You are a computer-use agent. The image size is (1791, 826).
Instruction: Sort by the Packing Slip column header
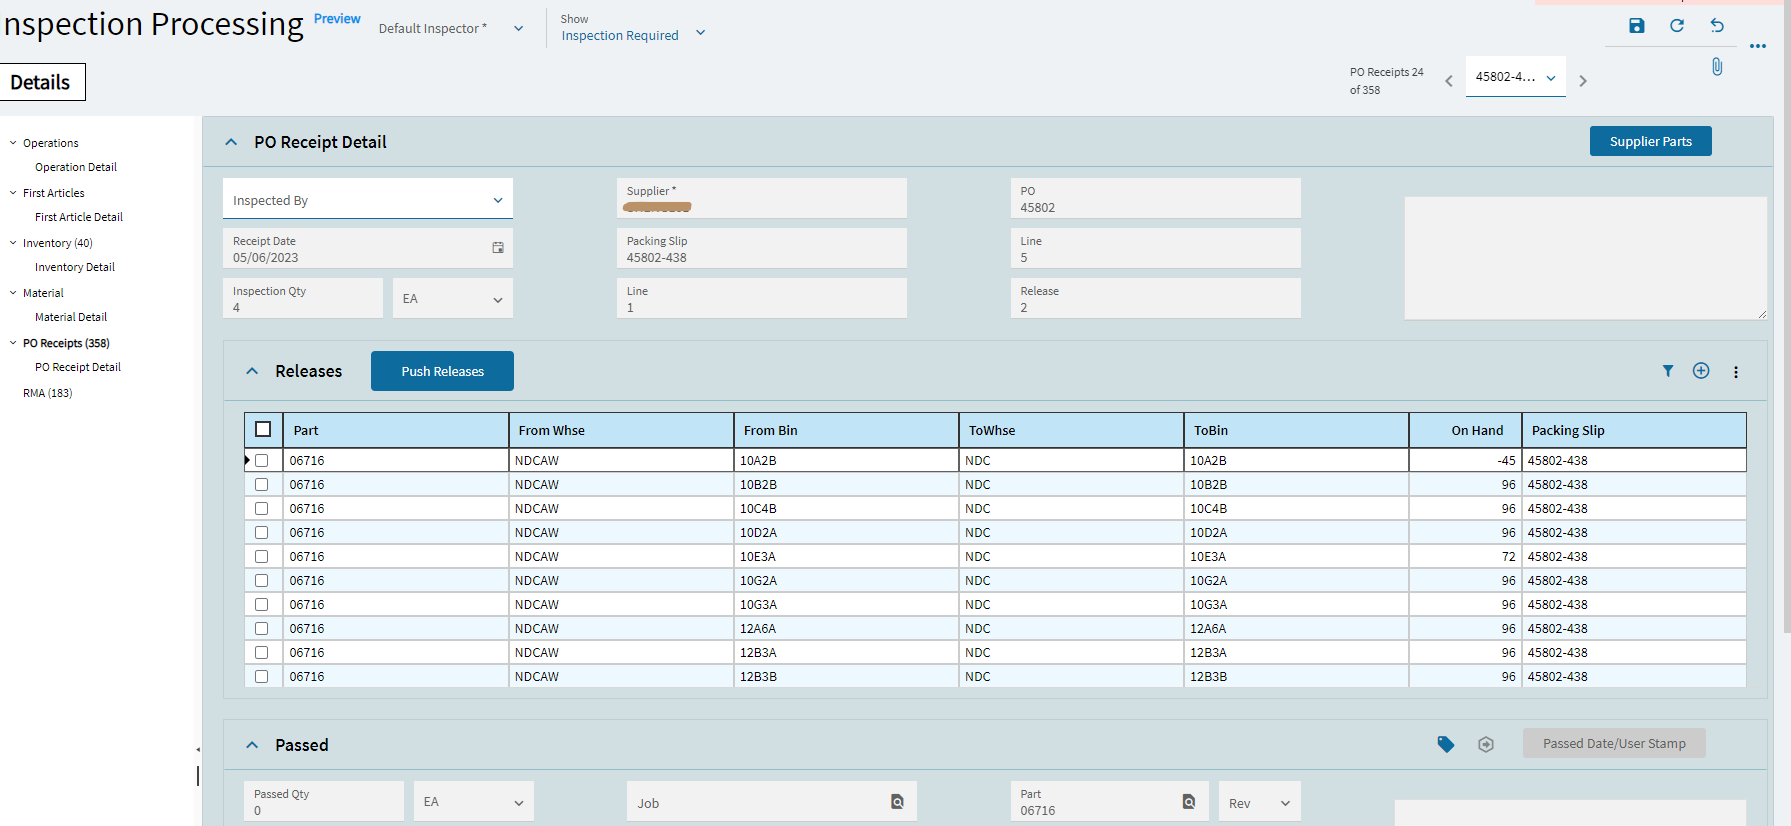[x=1634, y=430]
